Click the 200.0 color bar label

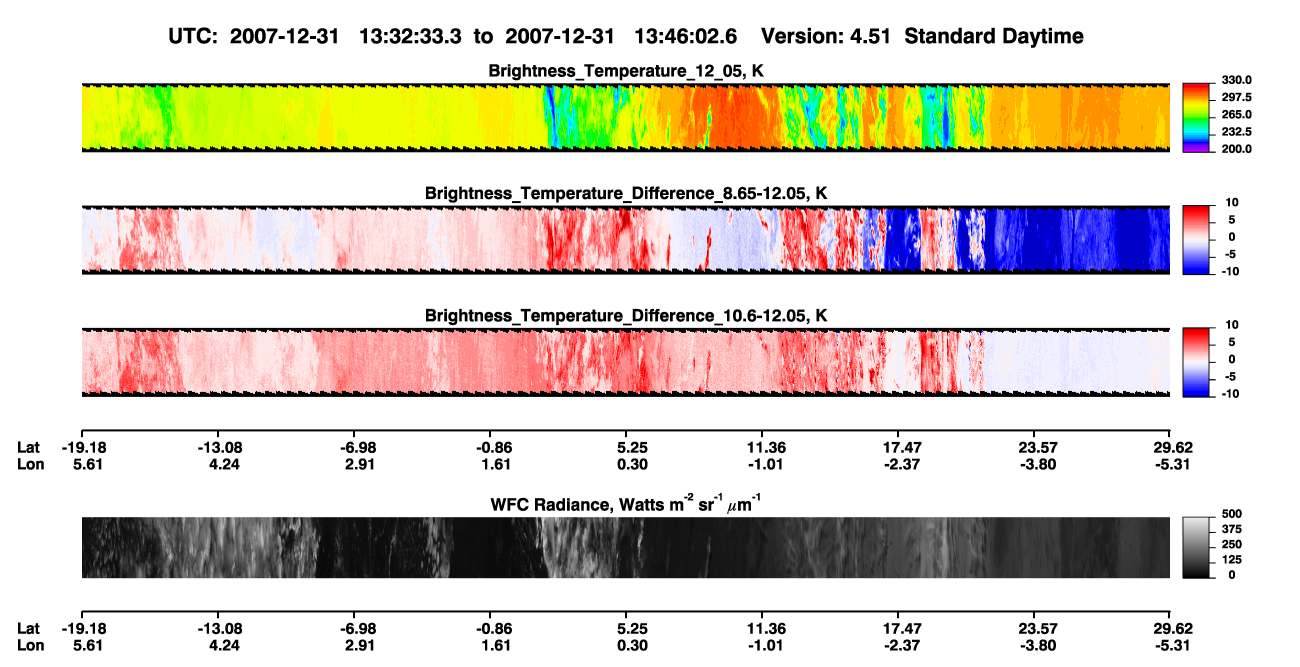click(1235, 148)
